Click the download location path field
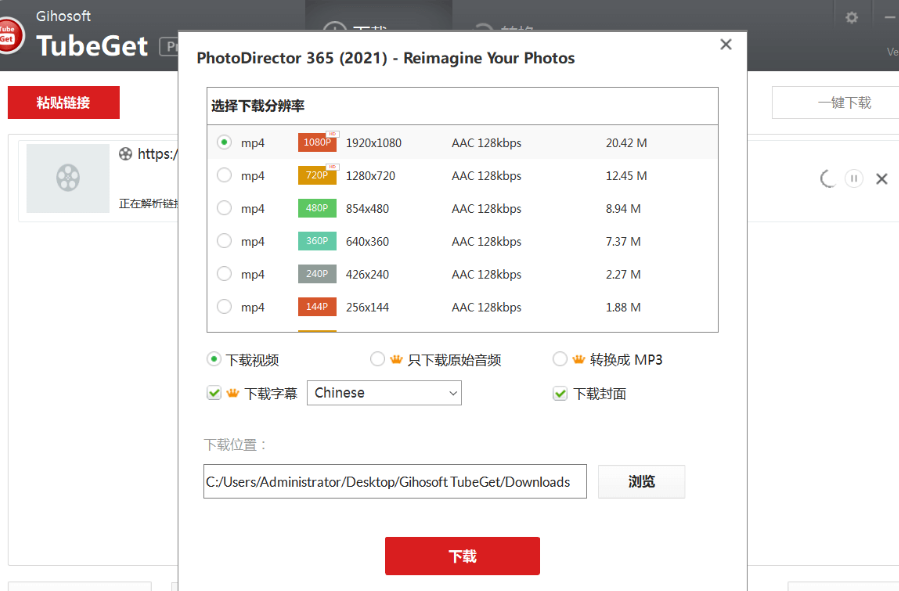This screenshot has width=899, height=591. click(x=394, y=482)
